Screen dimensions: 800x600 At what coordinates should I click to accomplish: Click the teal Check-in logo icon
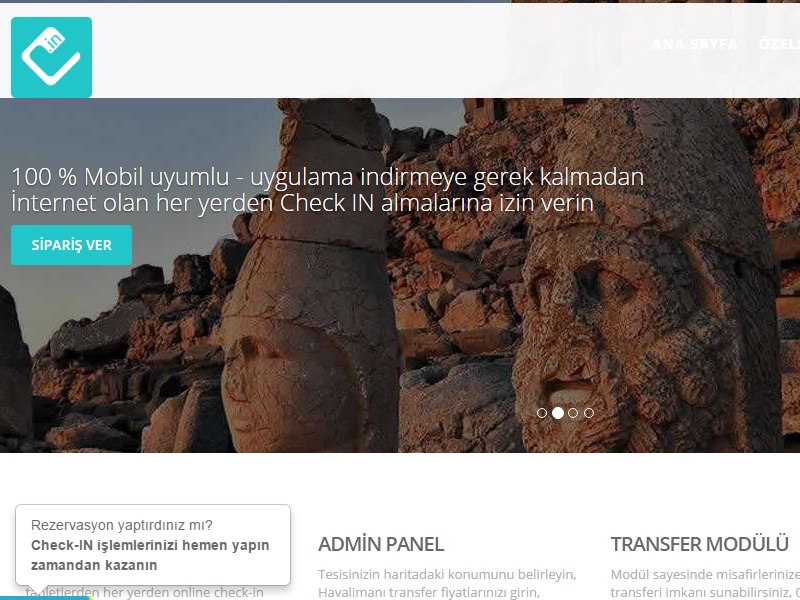point(52,57)
